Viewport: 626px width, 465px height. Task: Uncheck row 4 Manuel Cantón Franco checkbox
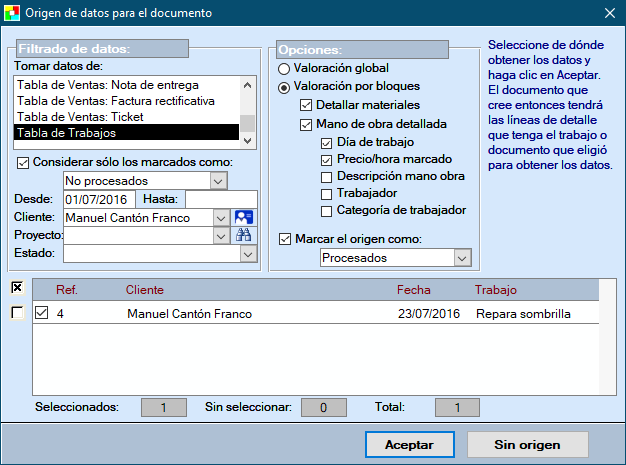point(42,313)
